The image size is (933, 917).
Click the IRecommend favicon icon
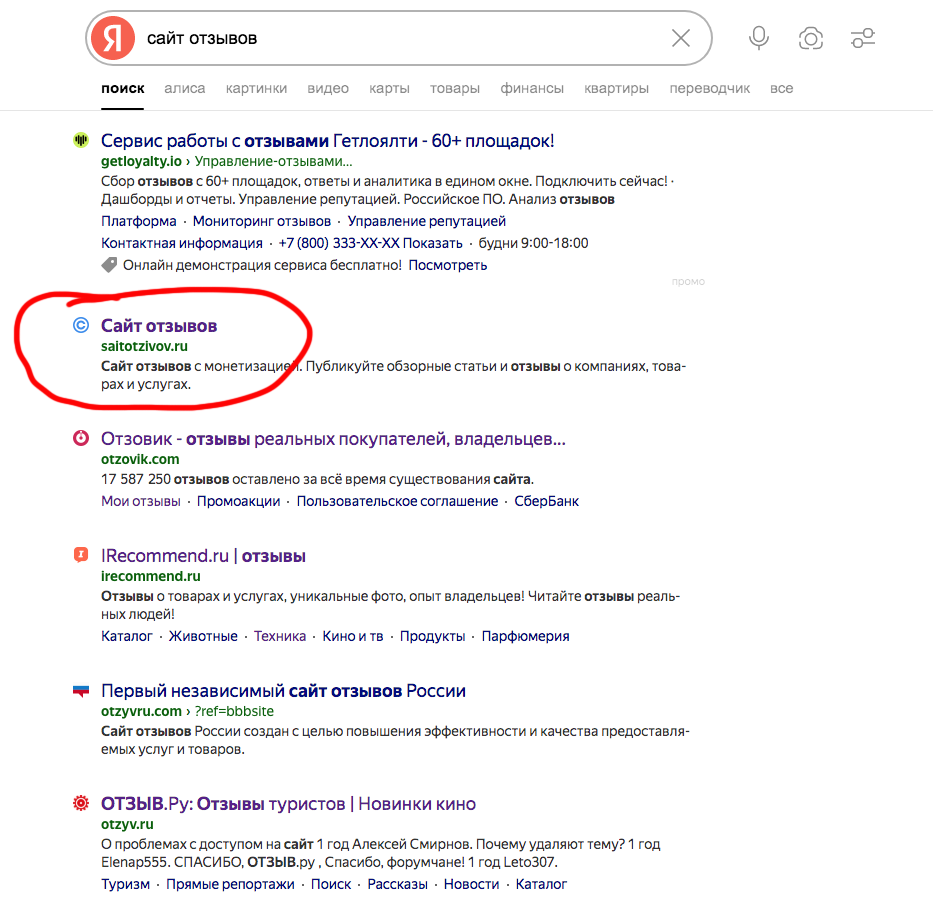pyautogui.click(x=81, y=555)
